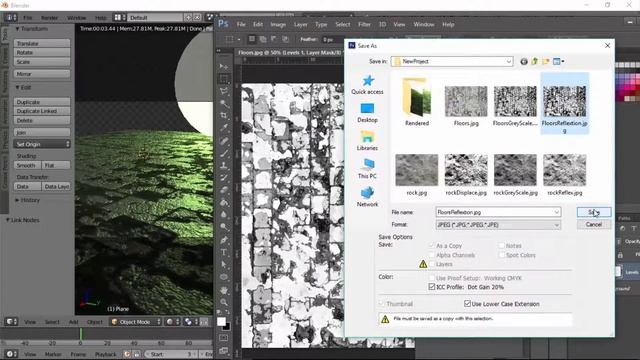Click Cancel button in Save As
The image size is (640, 360).
594,224
